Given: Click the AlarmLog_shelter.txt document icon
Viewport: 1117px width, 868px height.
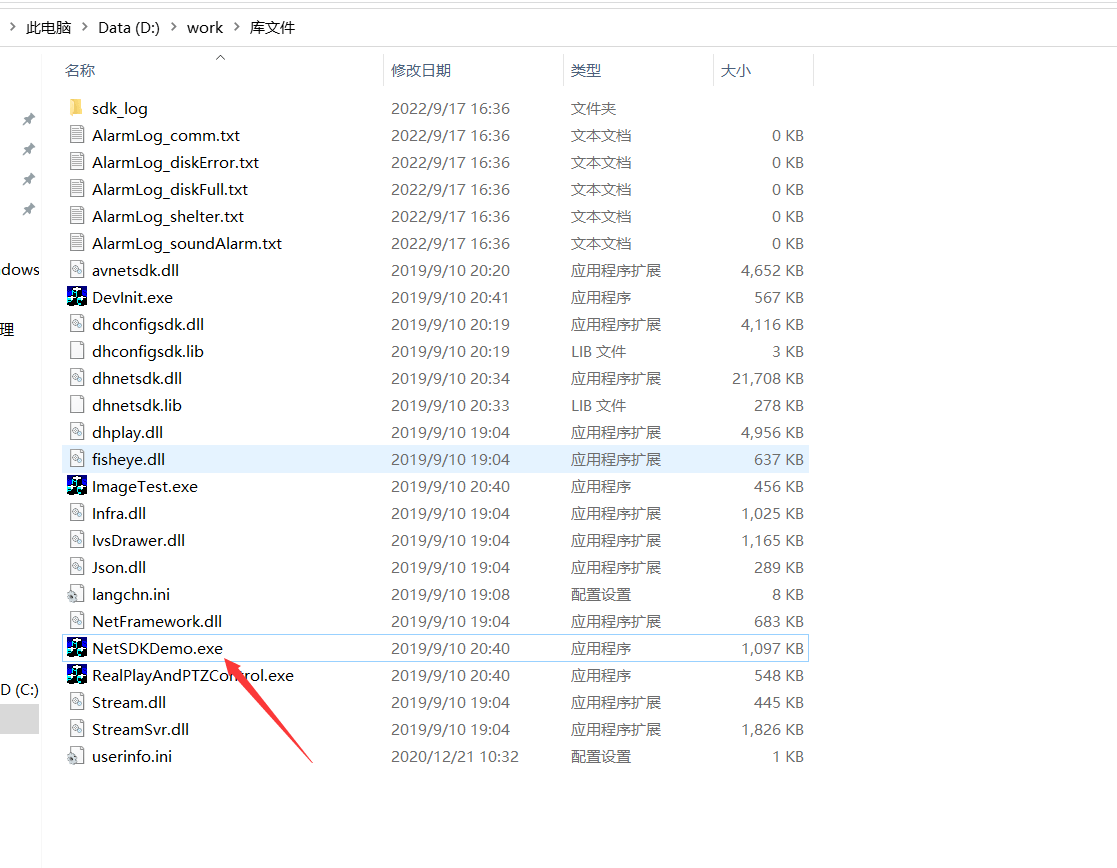Looking at the screenshot, I should tap(77, 216).
